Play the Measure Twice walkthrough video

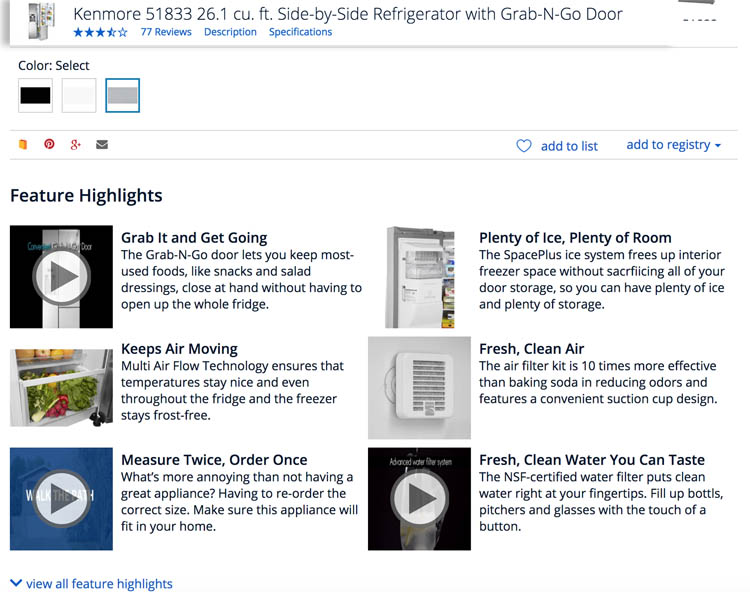click(x=61, y=498)
